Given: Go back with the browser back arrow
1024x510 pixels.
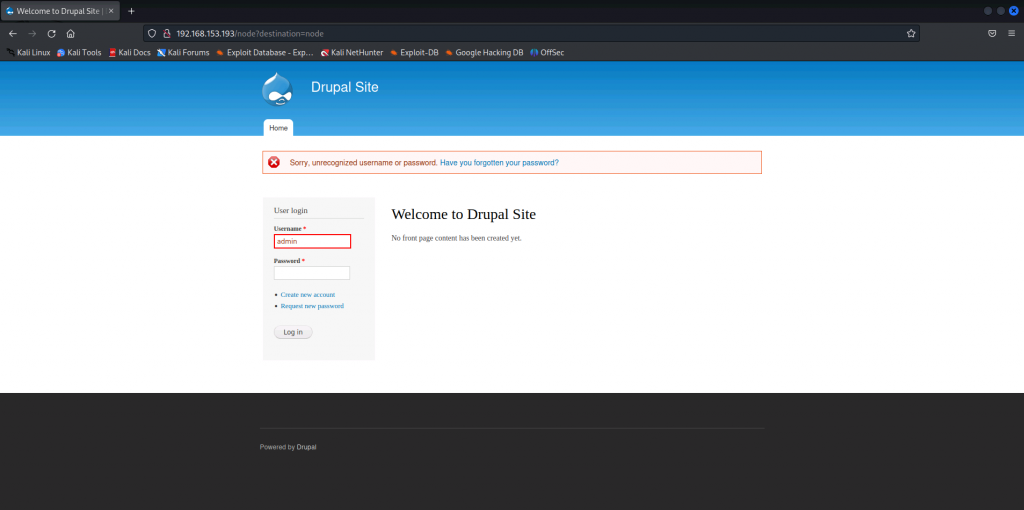Looking at the screenshot, I should [12, 33].
